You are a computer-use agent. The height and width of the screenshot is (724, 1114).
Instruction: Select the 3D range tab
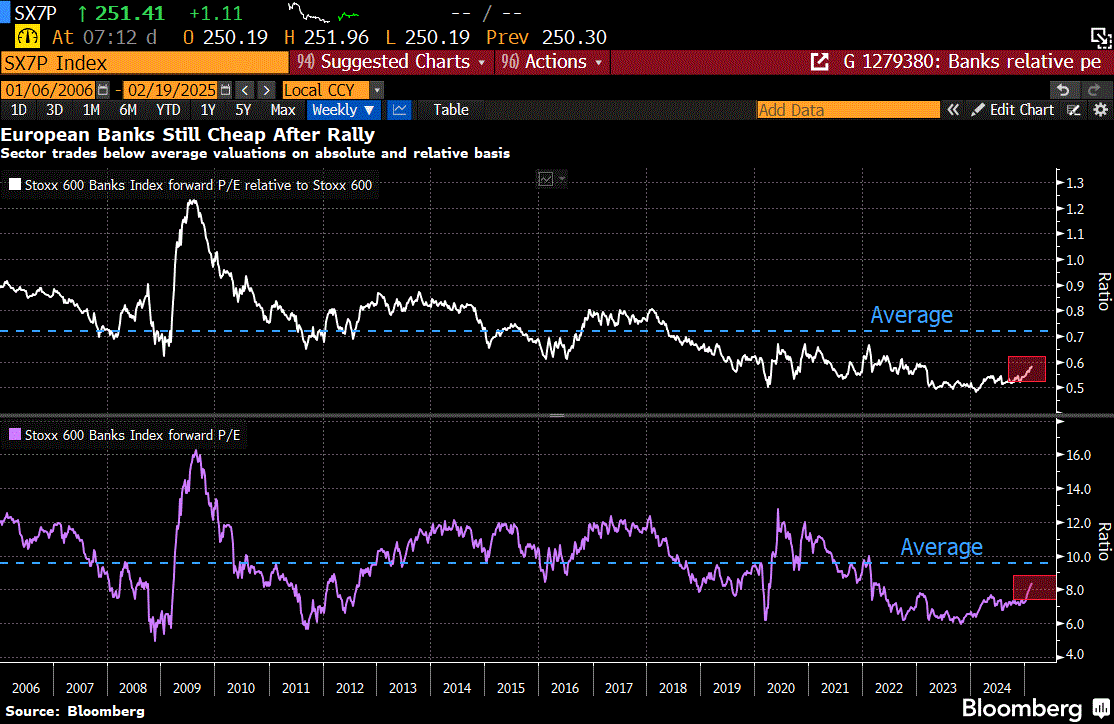coord(54,110)
